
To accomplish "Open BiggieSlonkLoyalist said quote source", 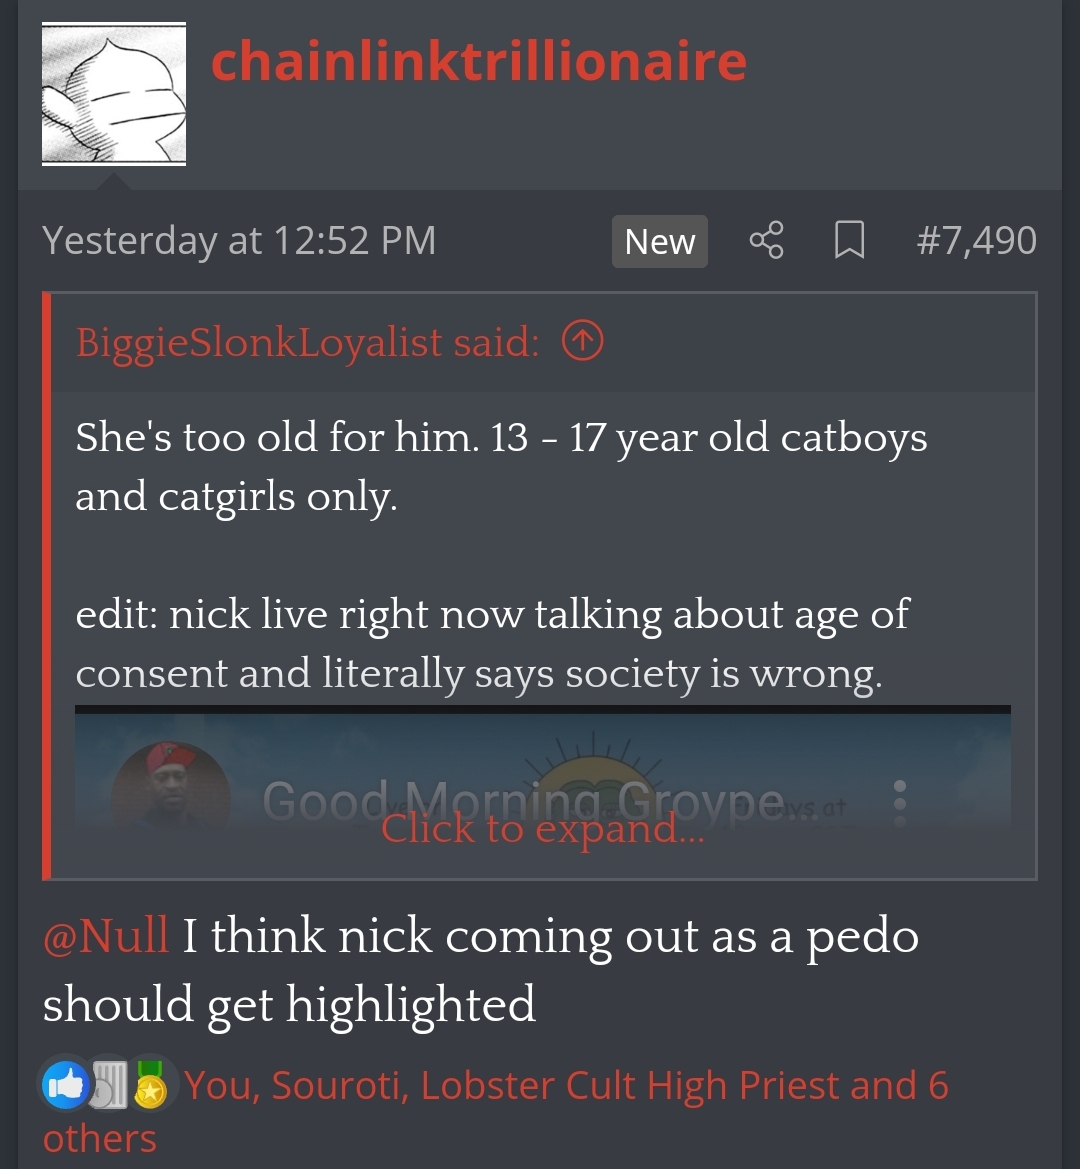I will coord(307,341).
